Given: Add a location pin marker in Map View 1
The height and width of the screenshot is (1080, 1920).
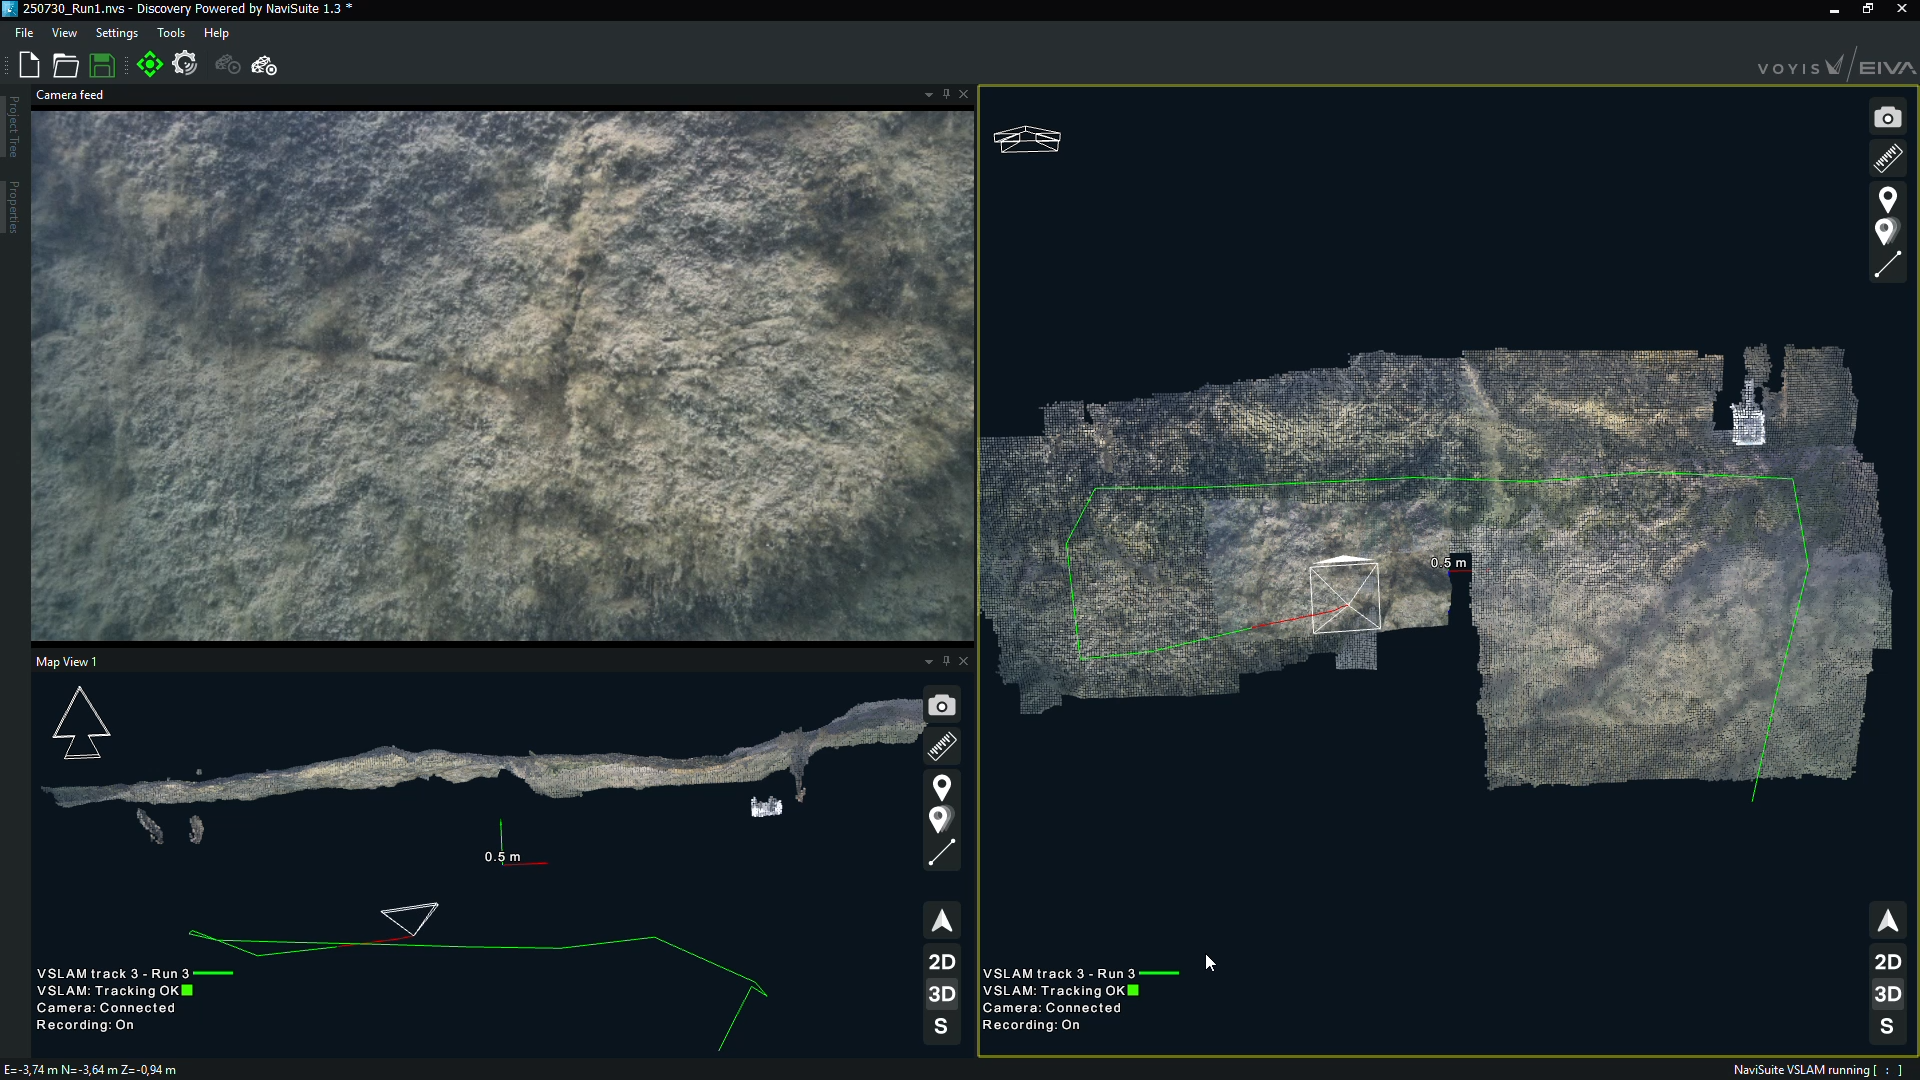Looking at the screenshot, I should pyautogui.click(x=941, y=788).
